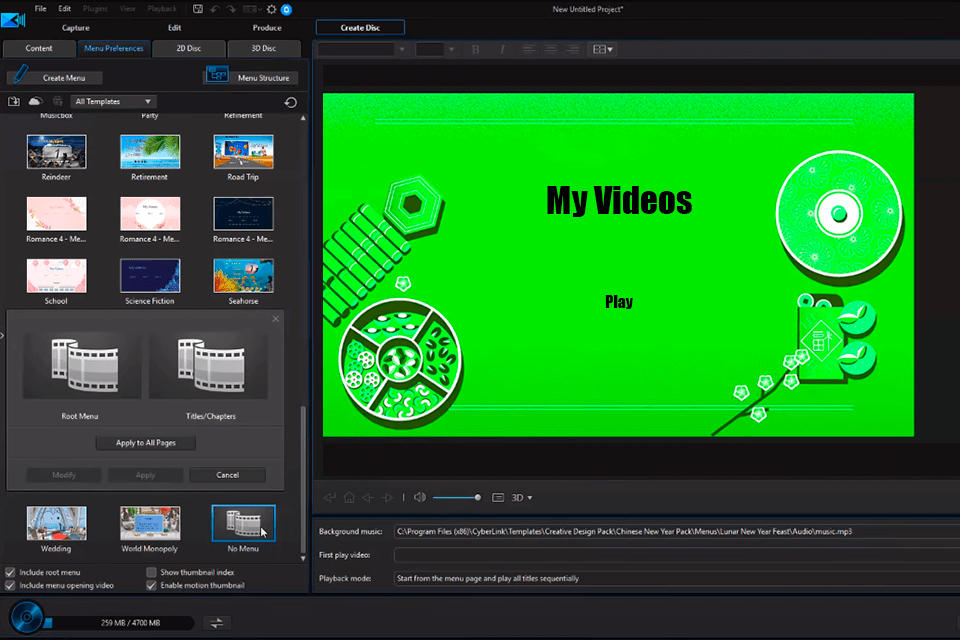Switch to the 2D Disc tab
Image resolution: width=960 pixels, height=640 pixels.
(188, 47)
